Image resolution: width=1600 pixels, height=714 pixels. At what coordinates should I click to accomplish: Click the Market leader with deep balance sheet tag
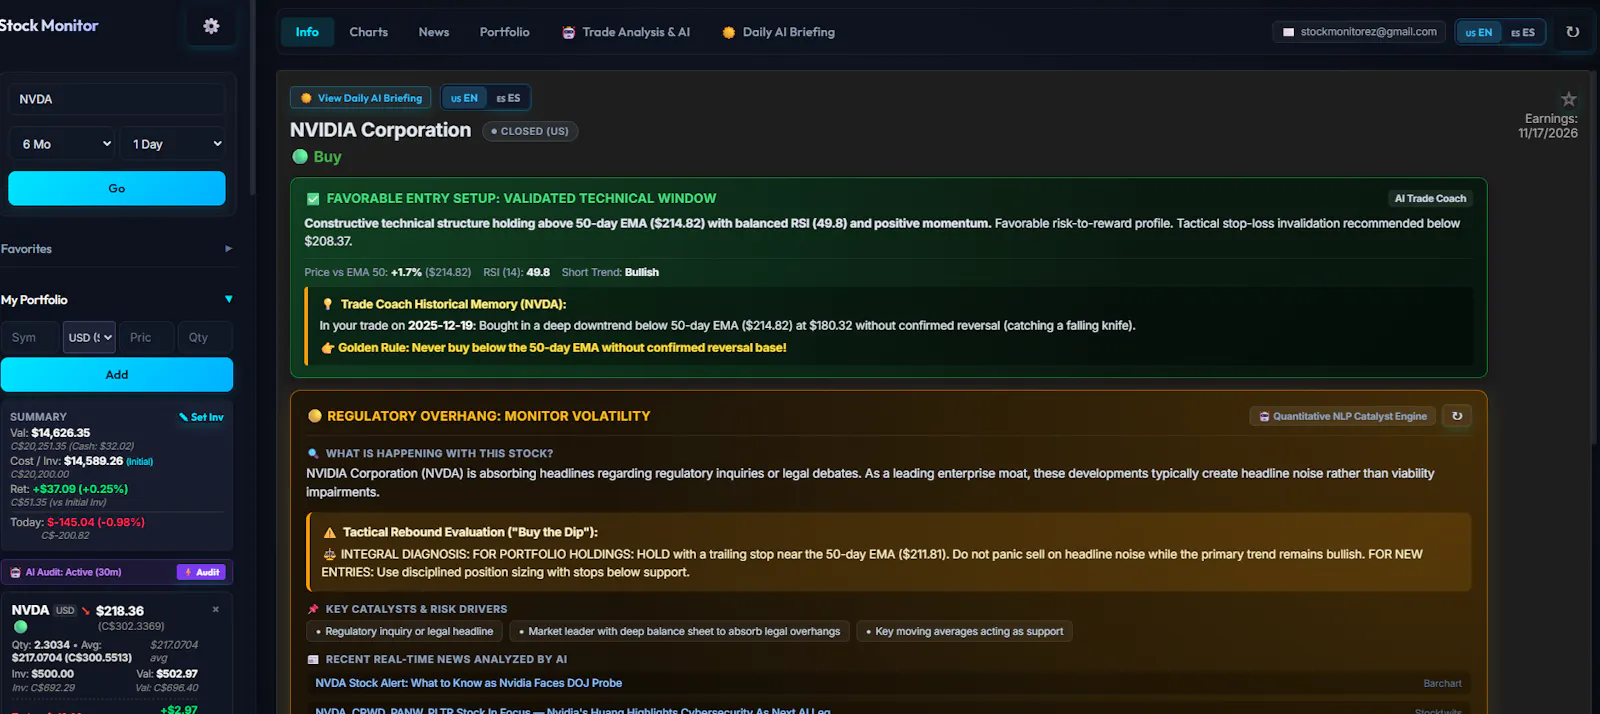point(679,631)
